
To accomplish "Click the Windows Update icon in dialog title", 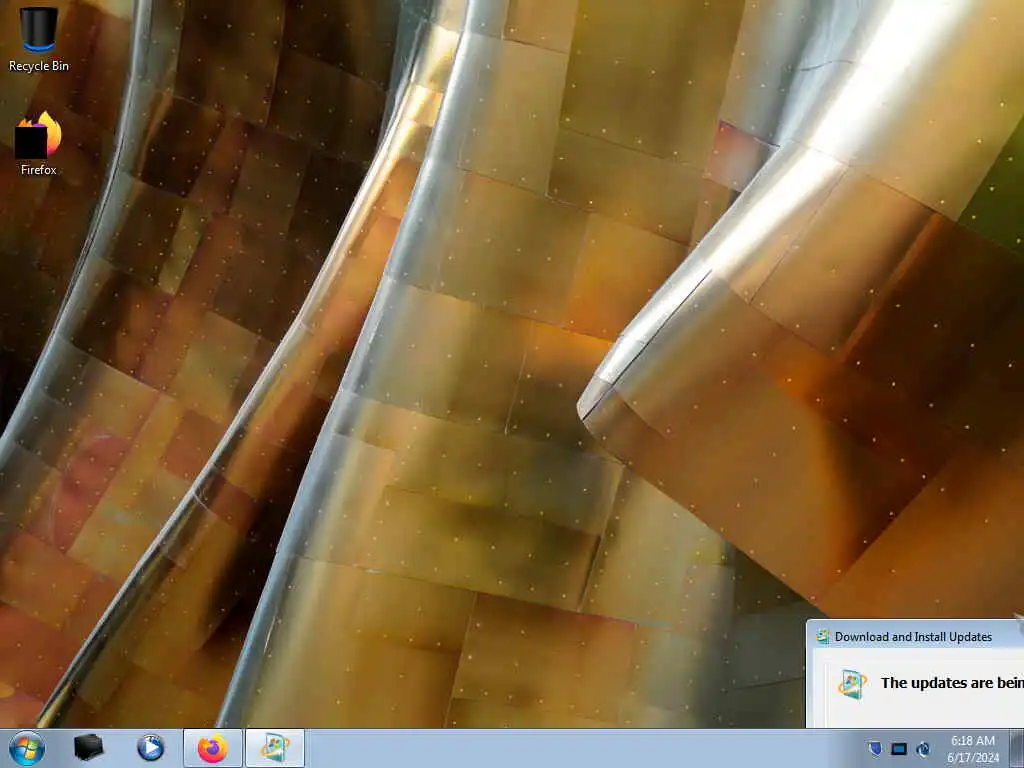I will (823, 636).
